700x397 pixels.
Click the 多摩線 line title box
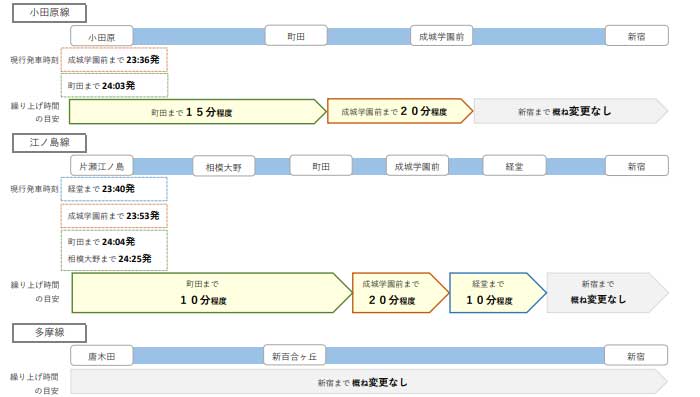click(x=49, y=333)
